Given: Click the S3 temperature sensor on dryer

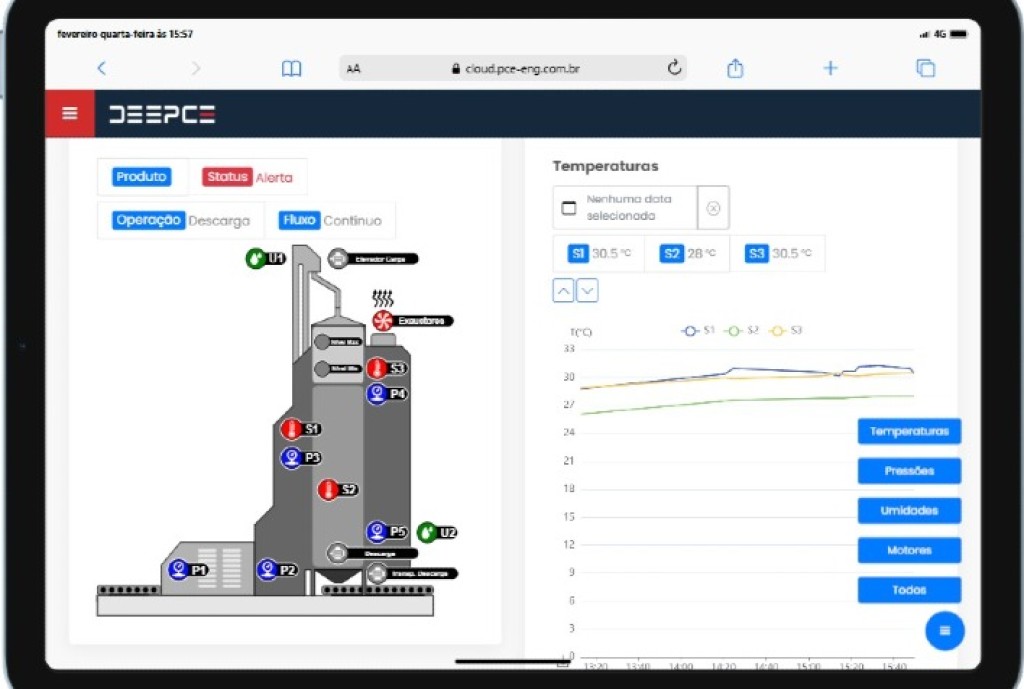Looking at the screenshot, I should tap(377, 368).
